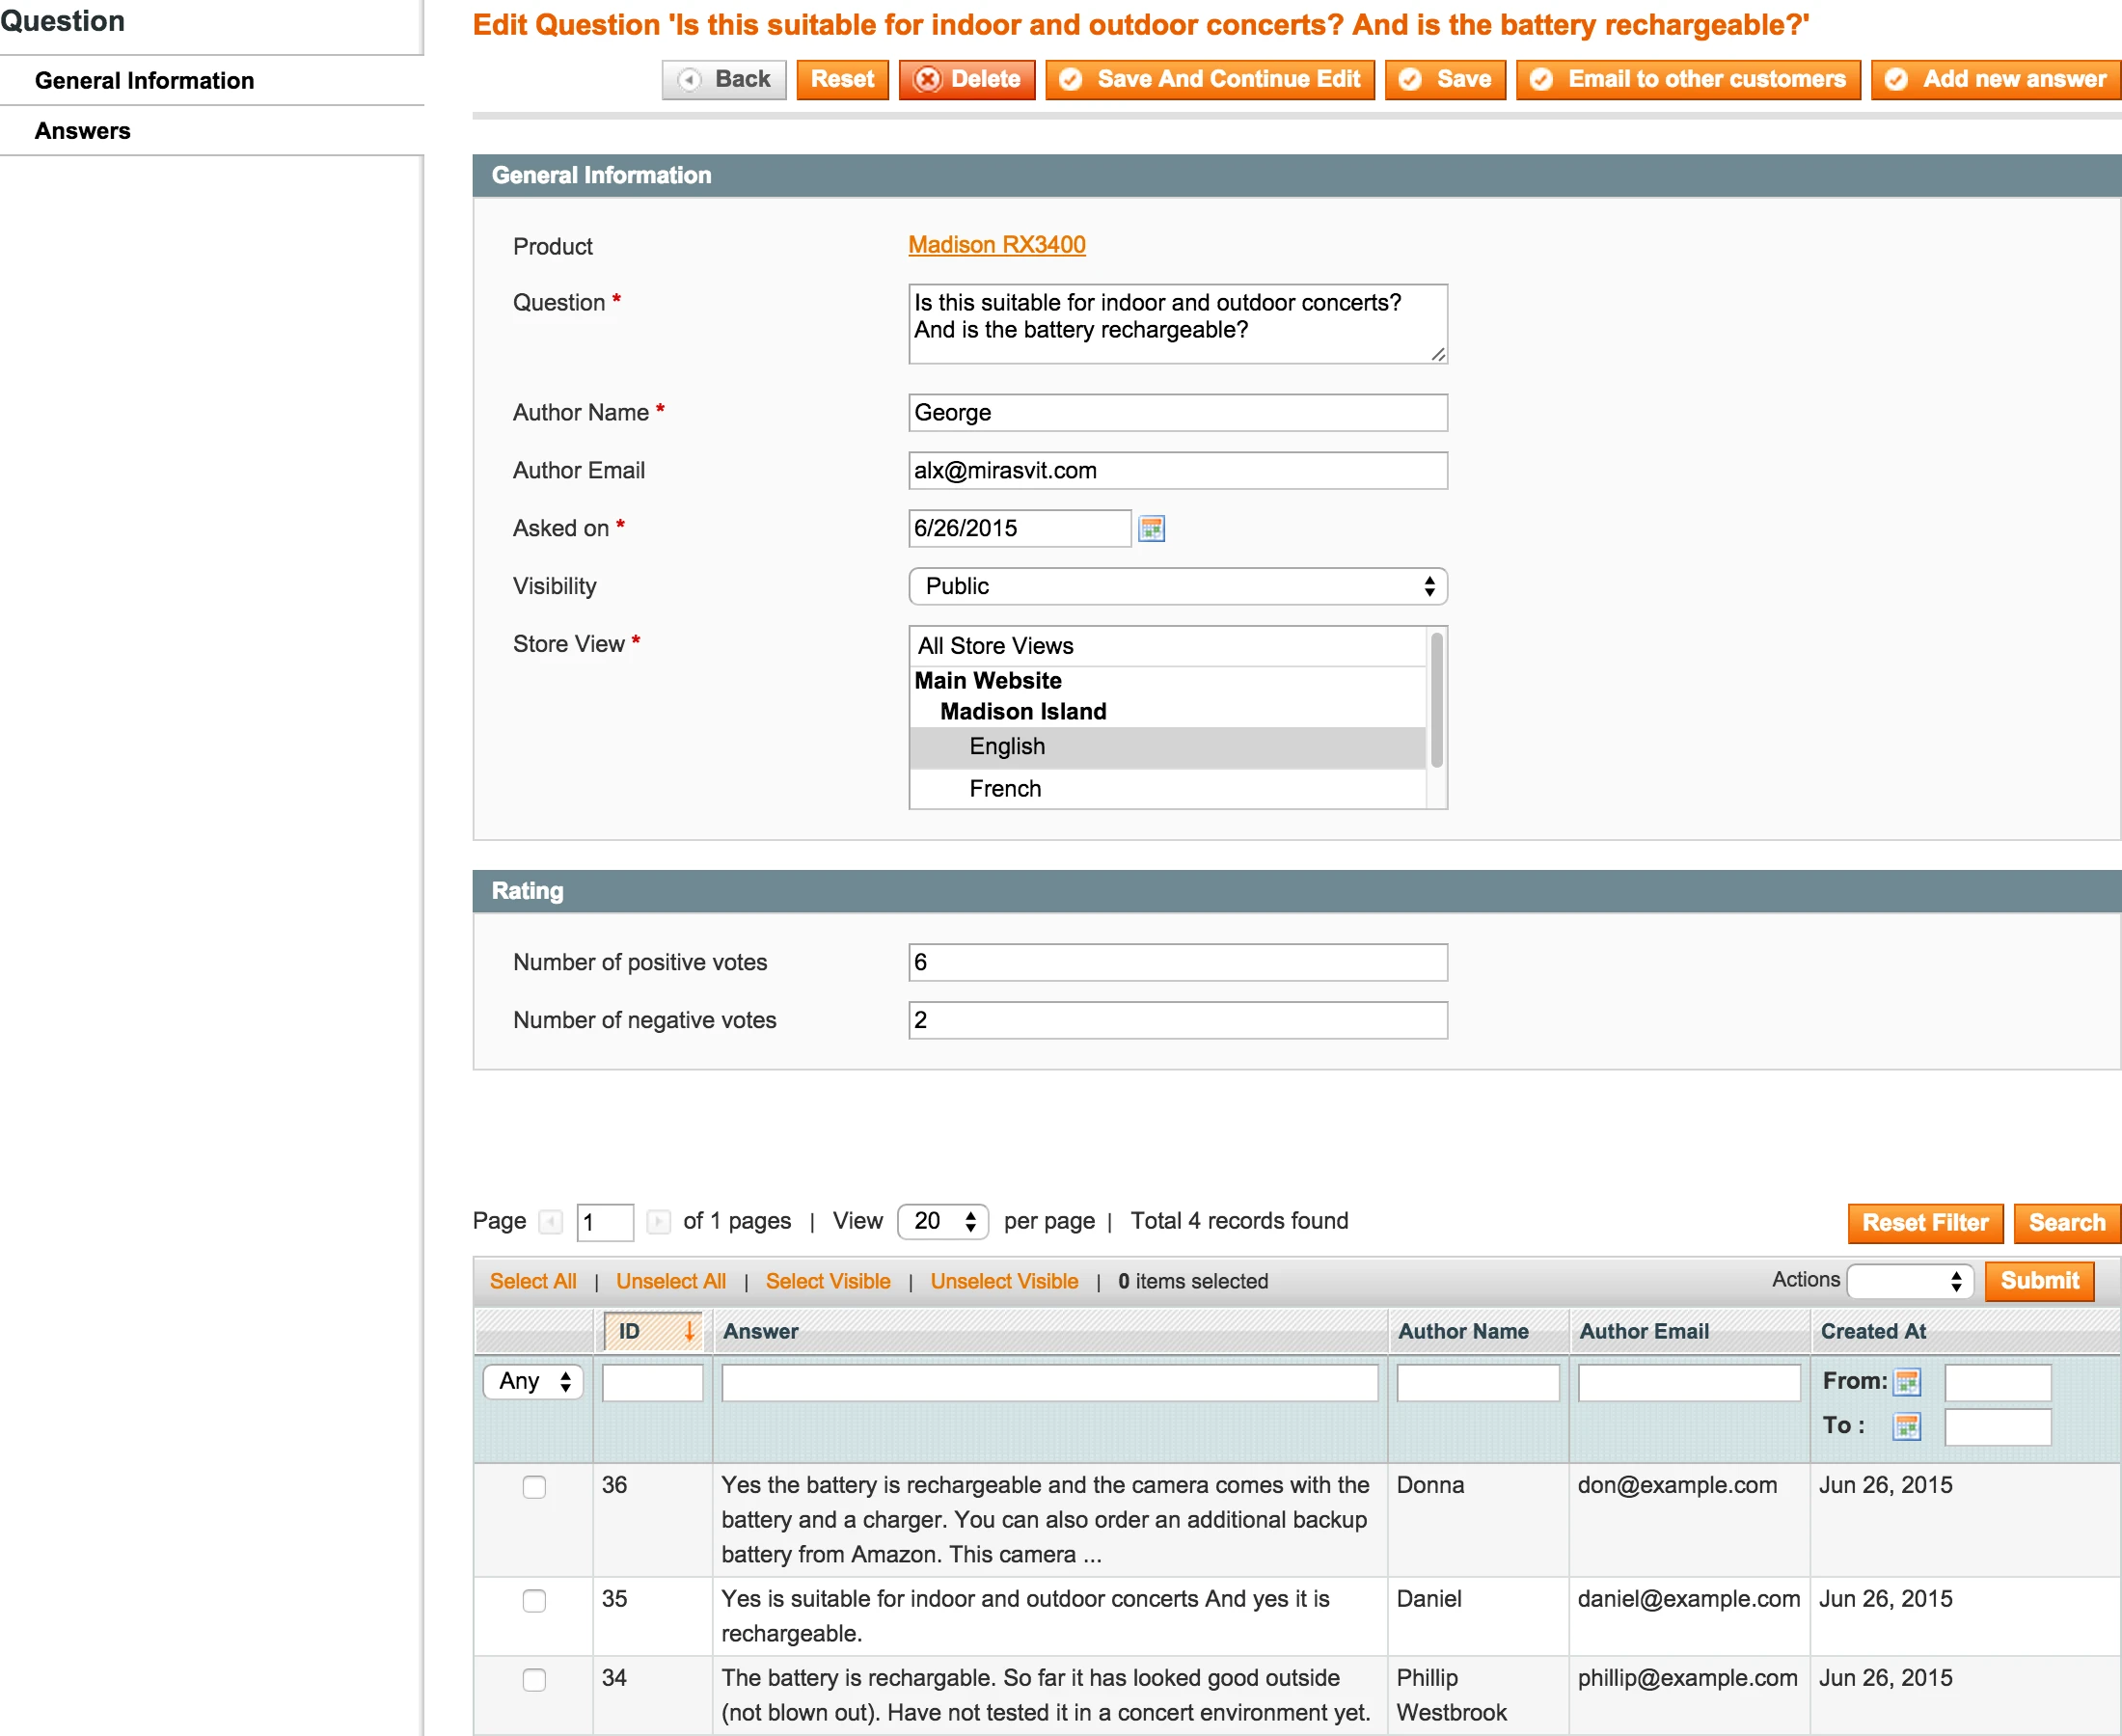Check the row checkbox for answer 35
Image resolution: width=2122 pixels, height=1736 pixels.
click(534, 1600)
